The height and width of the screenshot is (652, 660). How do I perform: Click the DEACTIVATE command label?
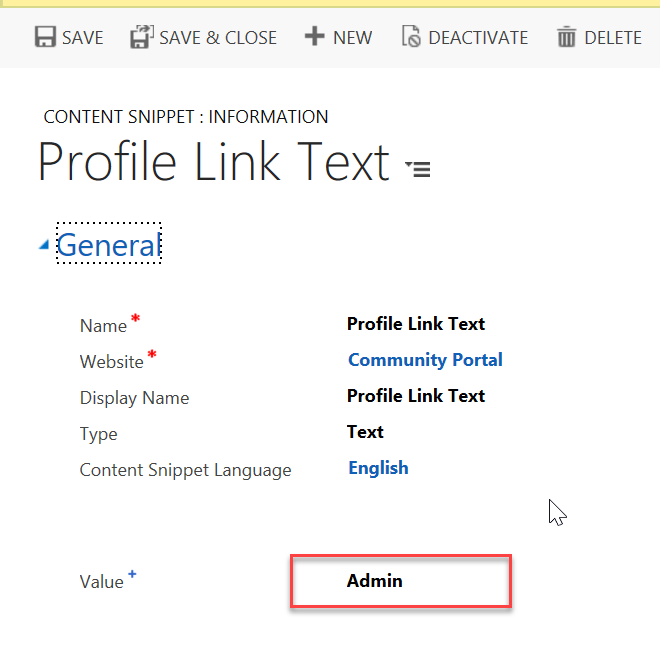(478, 38)
